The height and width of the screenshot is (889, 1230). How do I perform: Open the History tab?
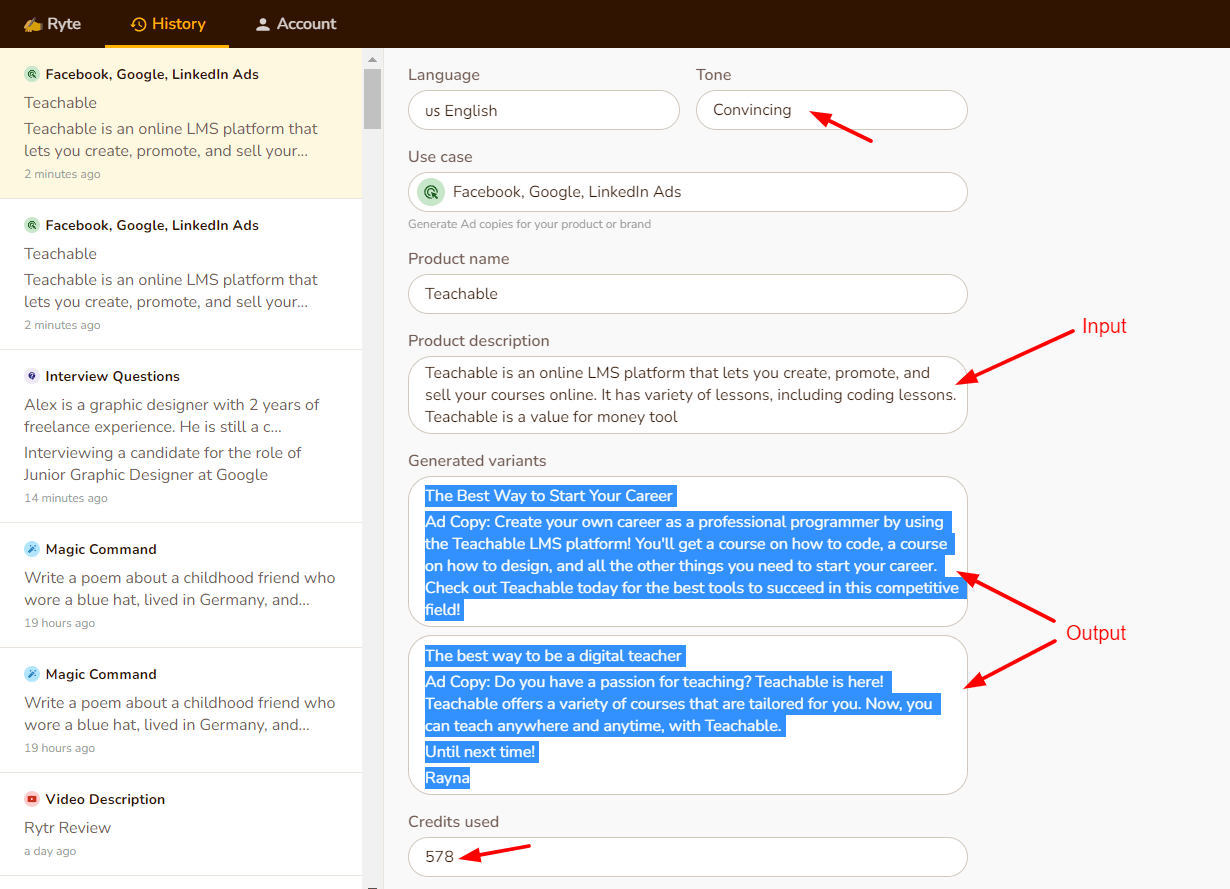(168, 24)
